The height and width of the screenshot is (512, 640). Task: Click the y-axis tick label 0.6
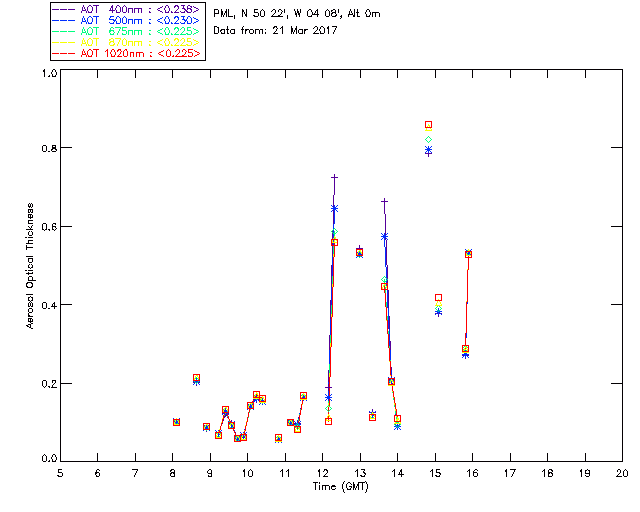(x=49, y=227)
